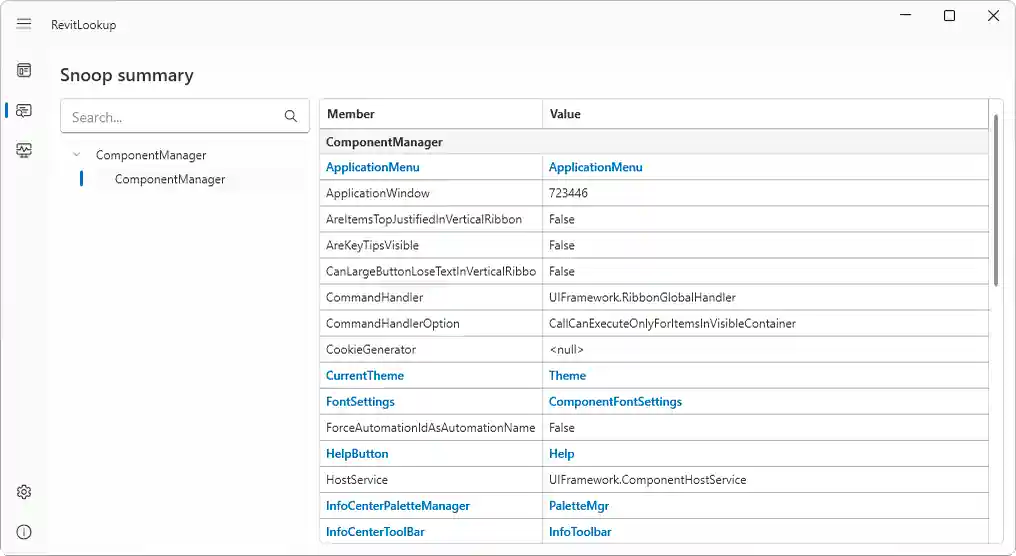This screenshot has height=556, width=1016.
Task: Open the Dashboard page icon in sidebar
Action: pos(24,70)
